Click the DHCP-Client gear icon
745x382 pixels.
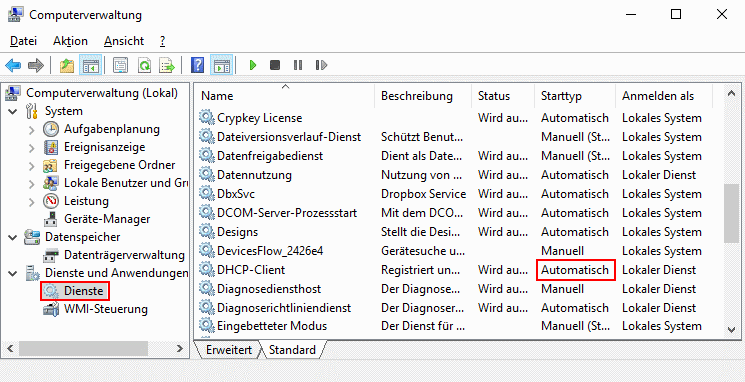point(207,269)
